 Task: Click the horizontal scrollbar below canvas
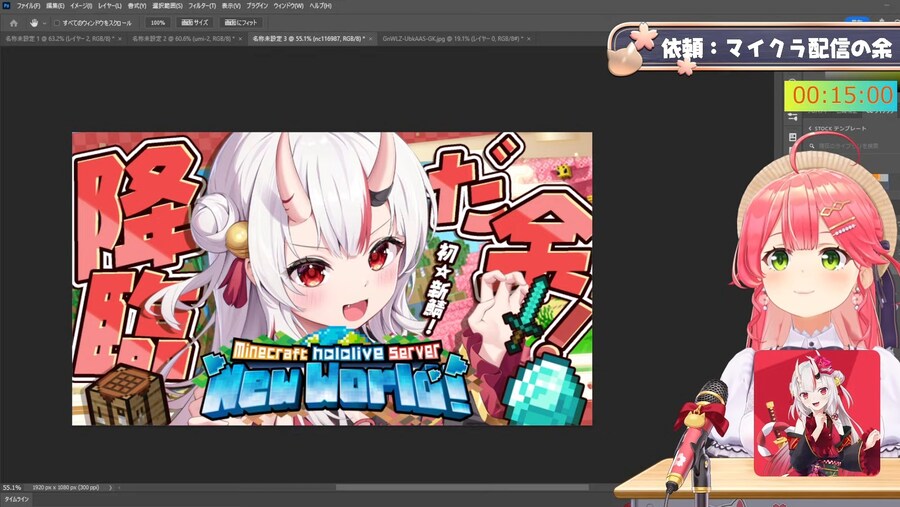coord(462,487)
